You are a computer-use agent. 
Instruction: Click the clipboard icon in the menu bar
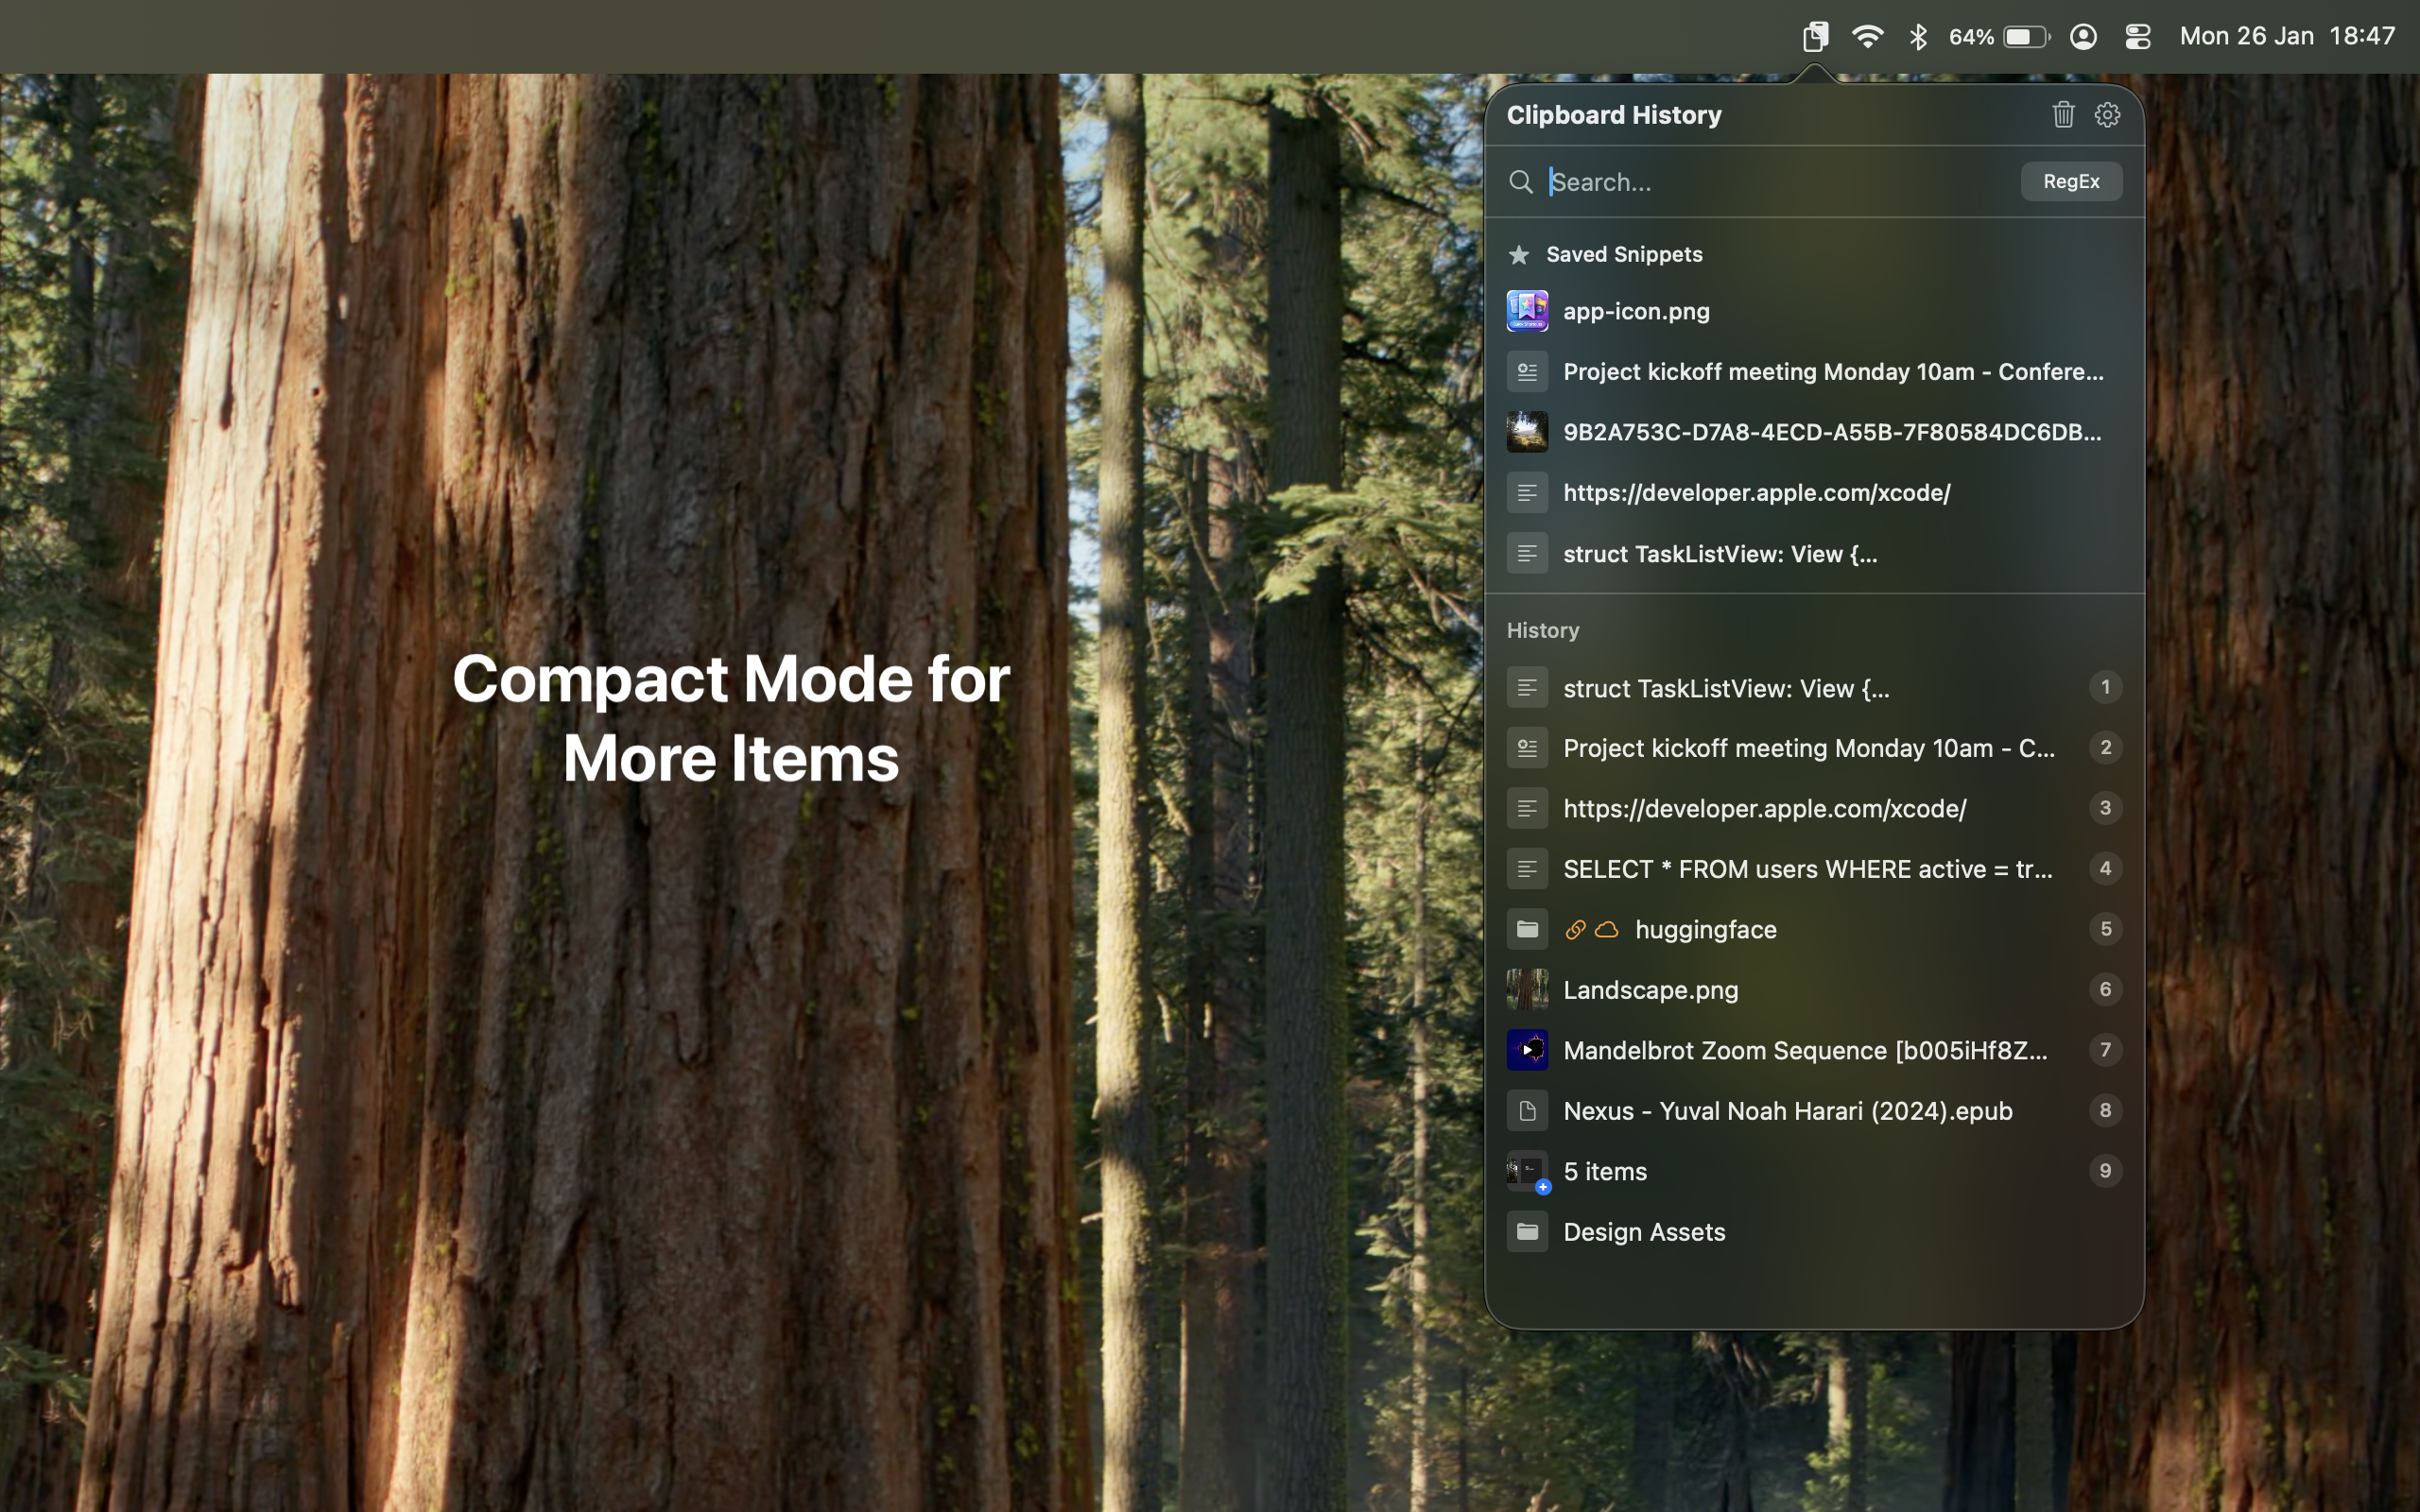(1814, 35)
